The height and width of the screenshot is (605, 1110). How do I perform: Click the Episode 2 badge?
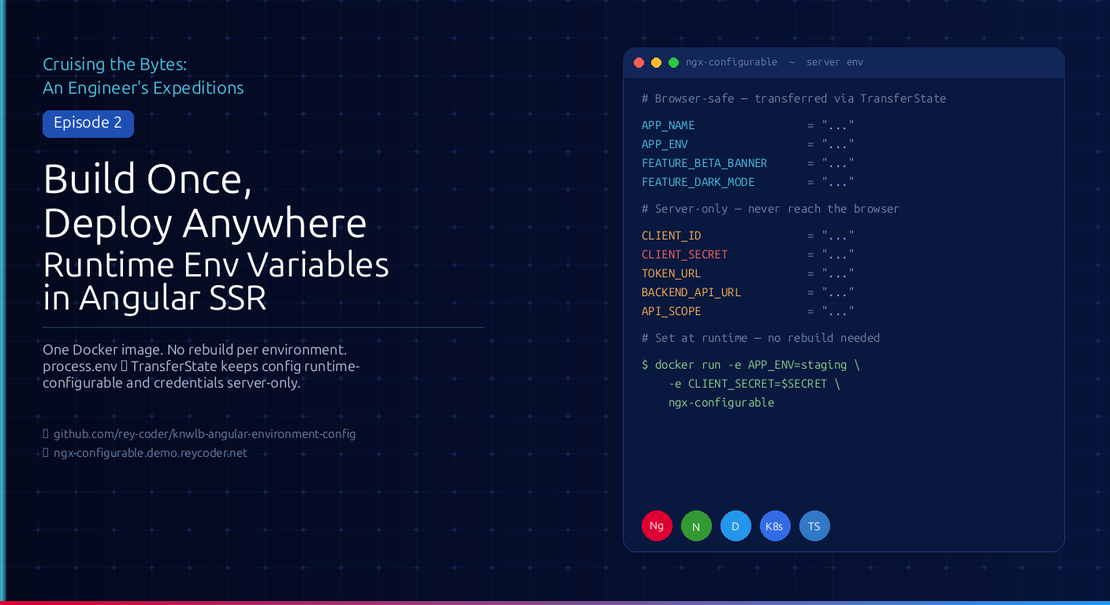tap(88, 123)
